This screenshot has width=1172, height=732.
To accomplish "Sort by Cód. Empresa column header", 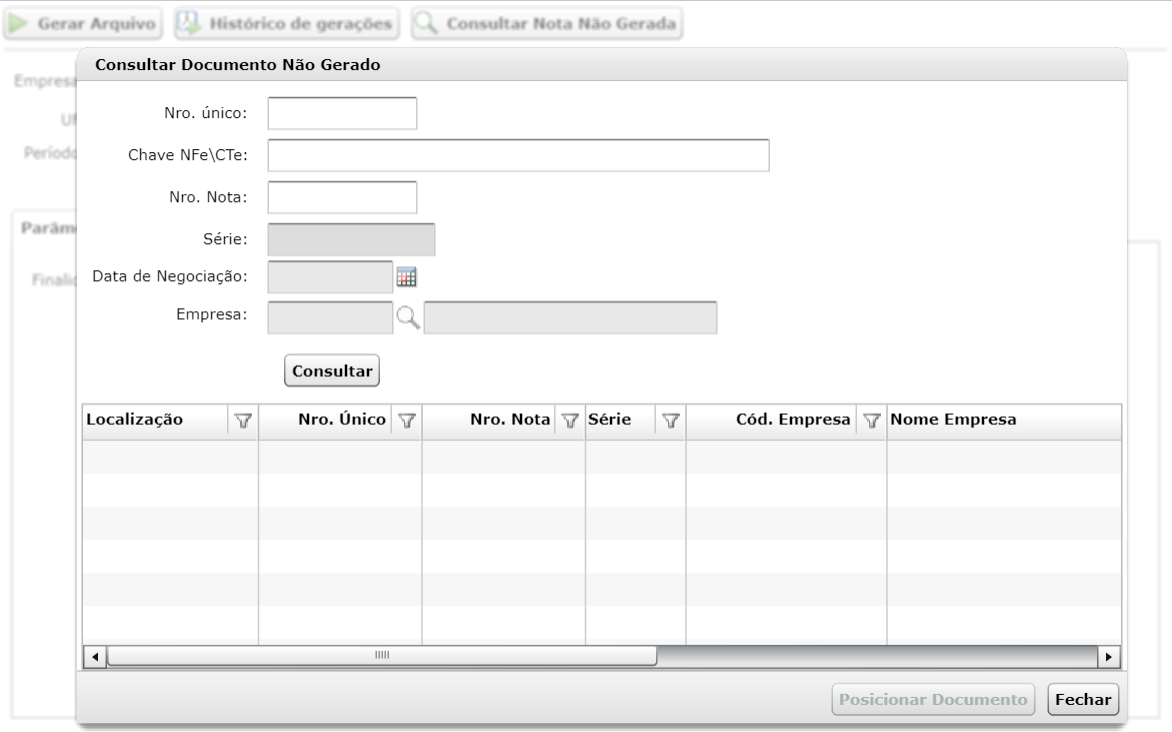I will click(793, 419).
